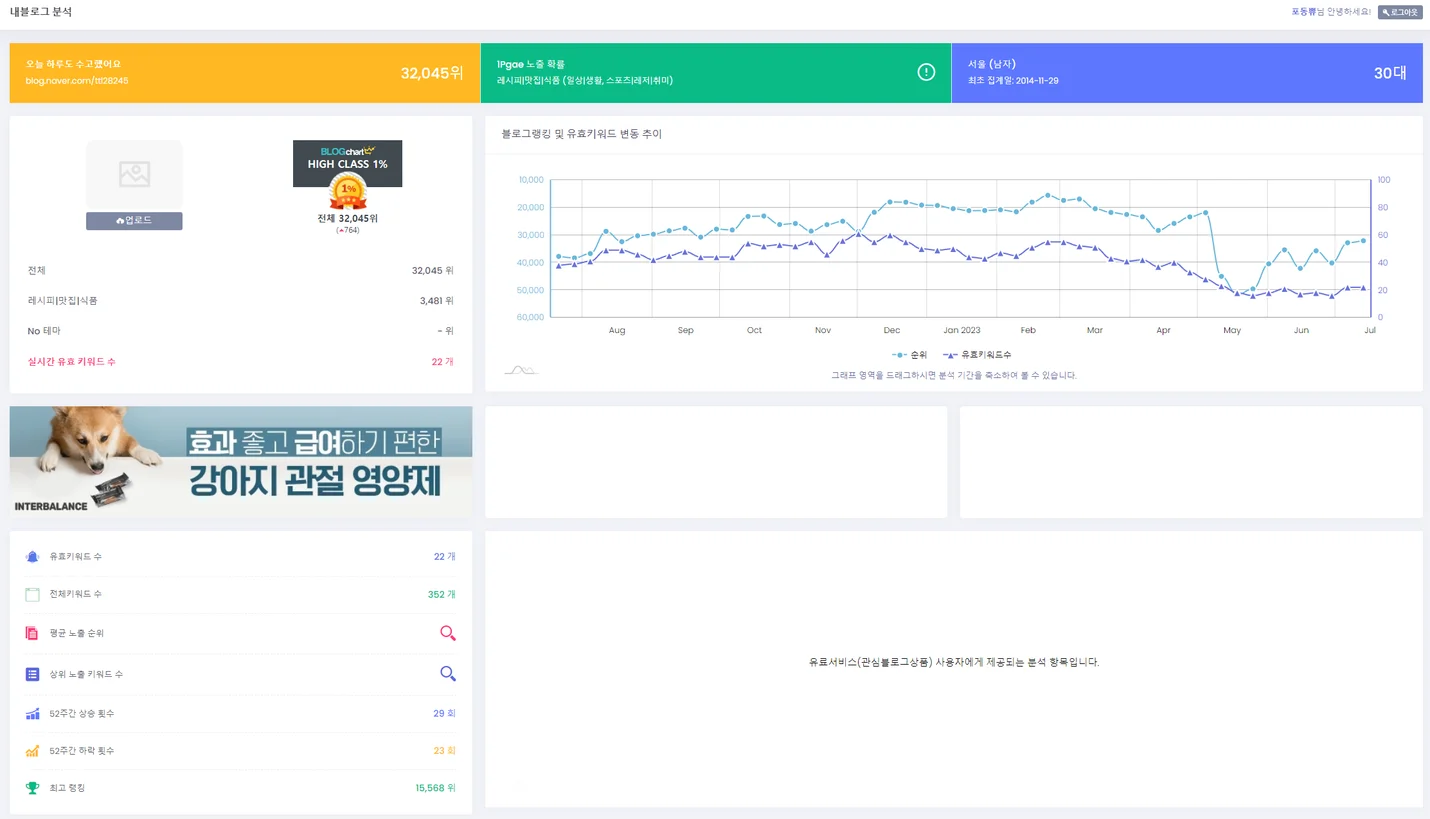This screenshot has width=1430, height=819.
Task: Click the 1Pgae 노출 확률 heading
Action: 531,64
